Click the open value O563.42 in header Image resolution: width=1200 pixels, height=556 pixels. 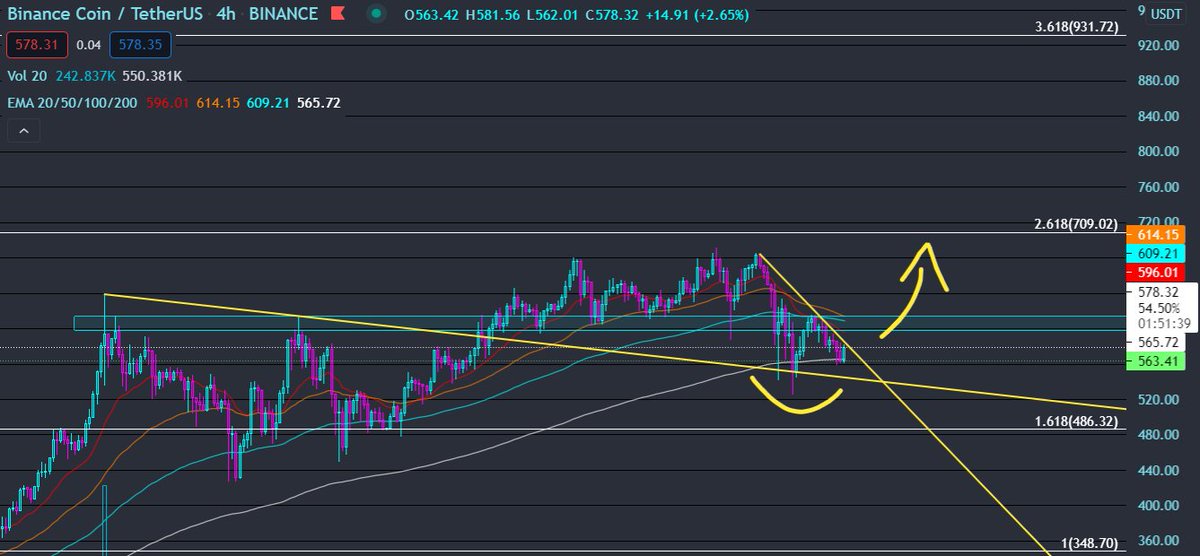[x=430, y=15]
